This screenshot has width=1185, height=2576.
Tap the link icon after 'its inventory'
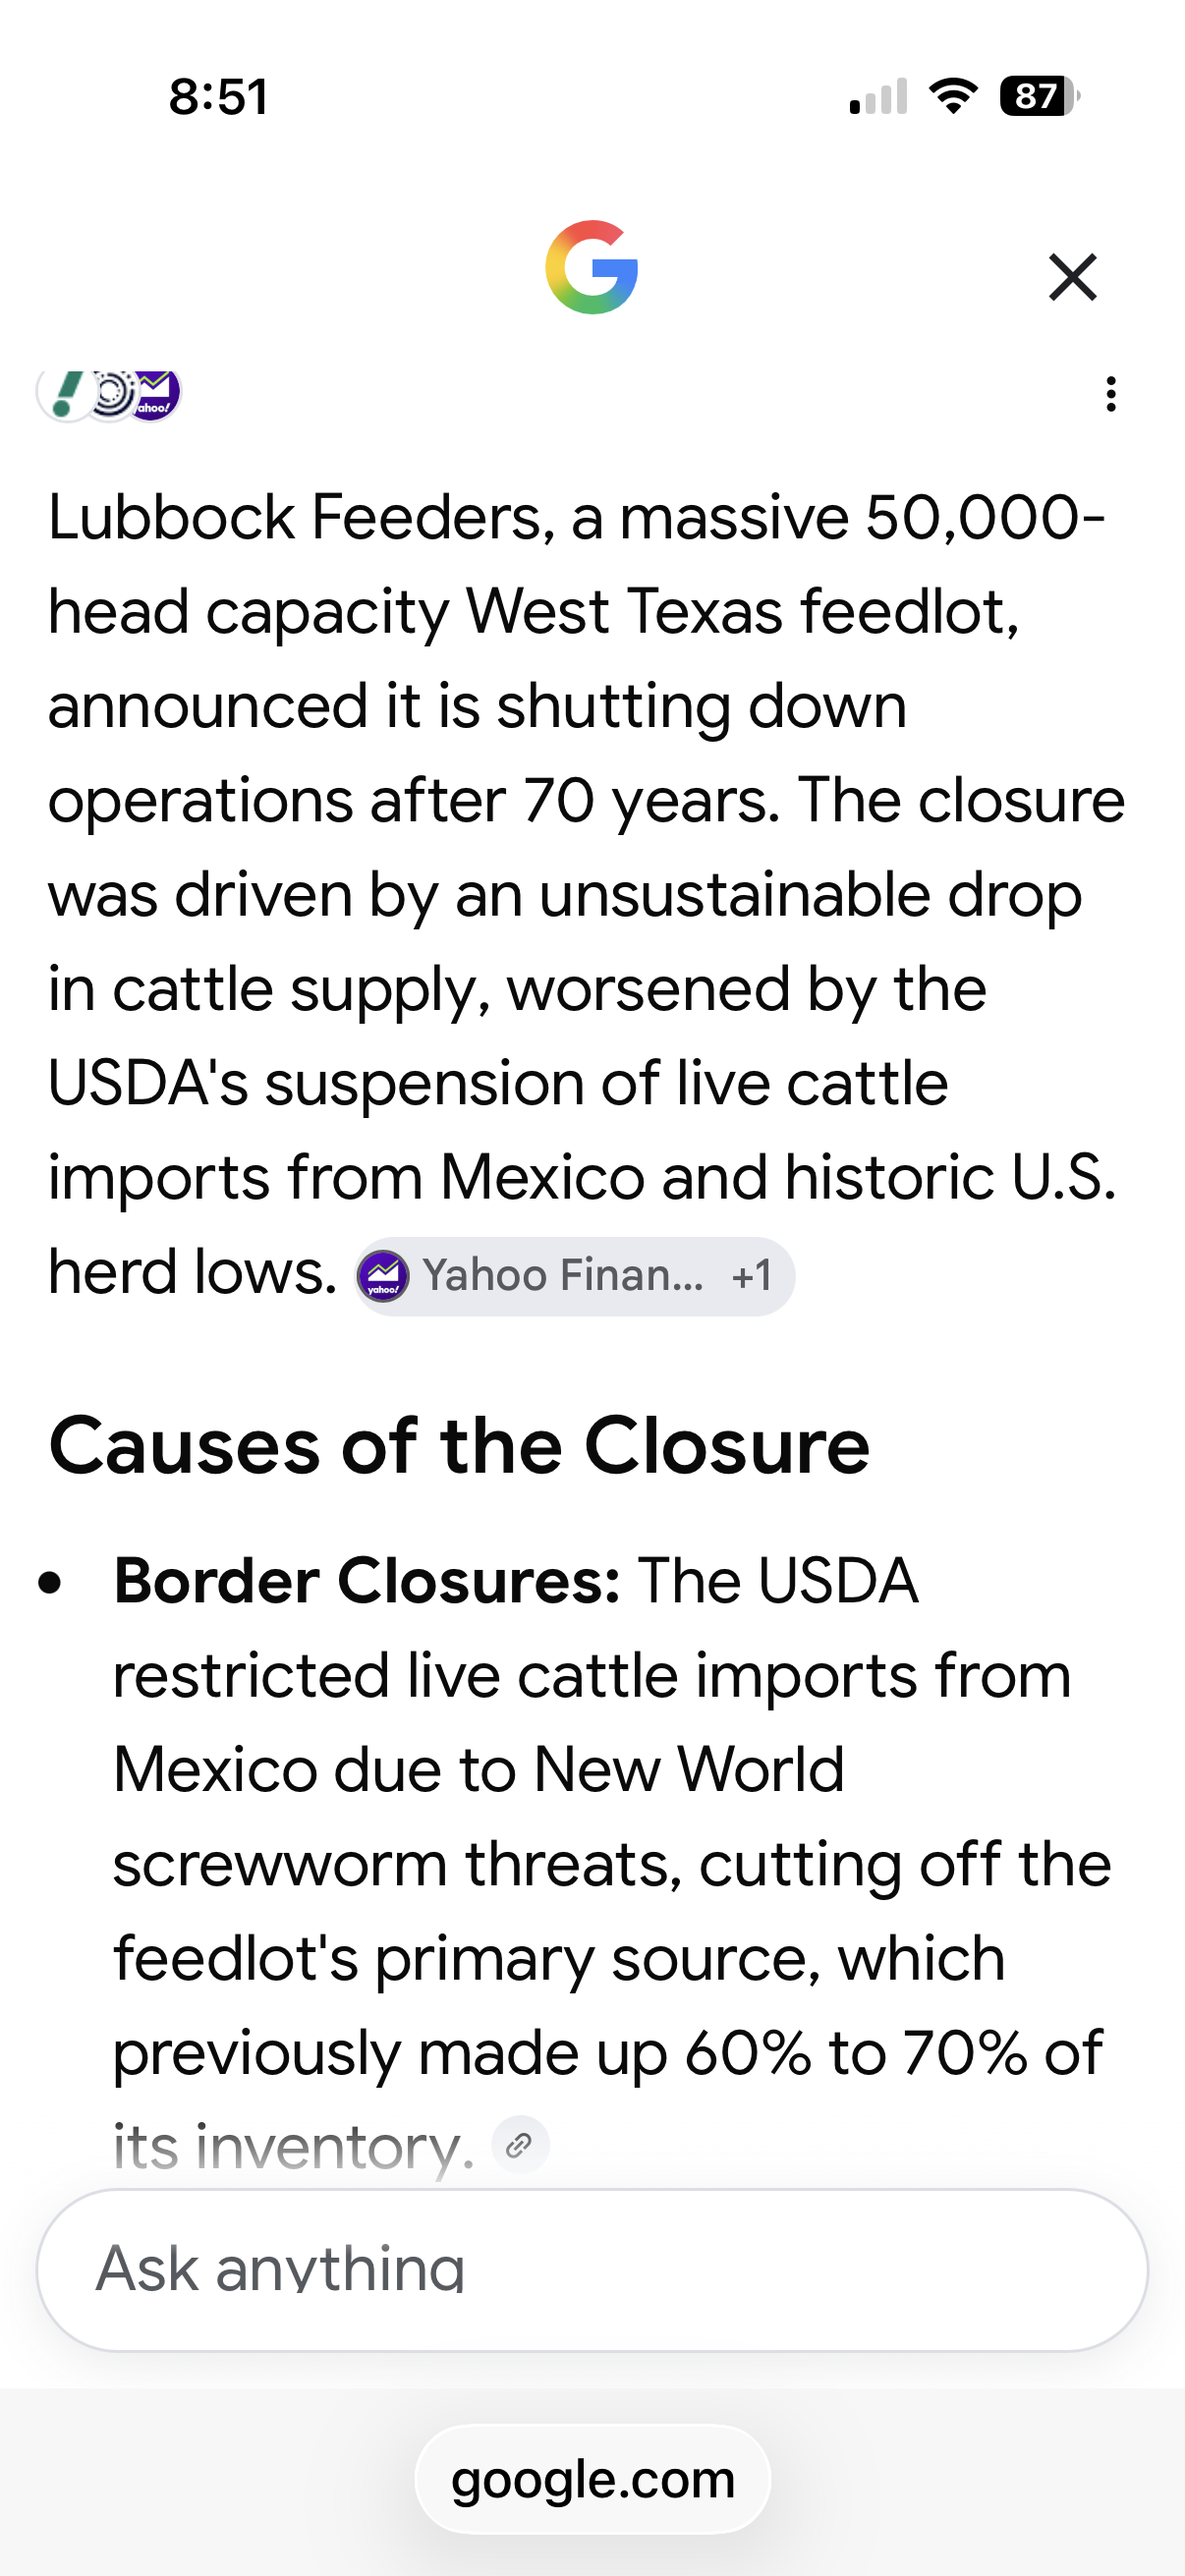[520, 2145]
